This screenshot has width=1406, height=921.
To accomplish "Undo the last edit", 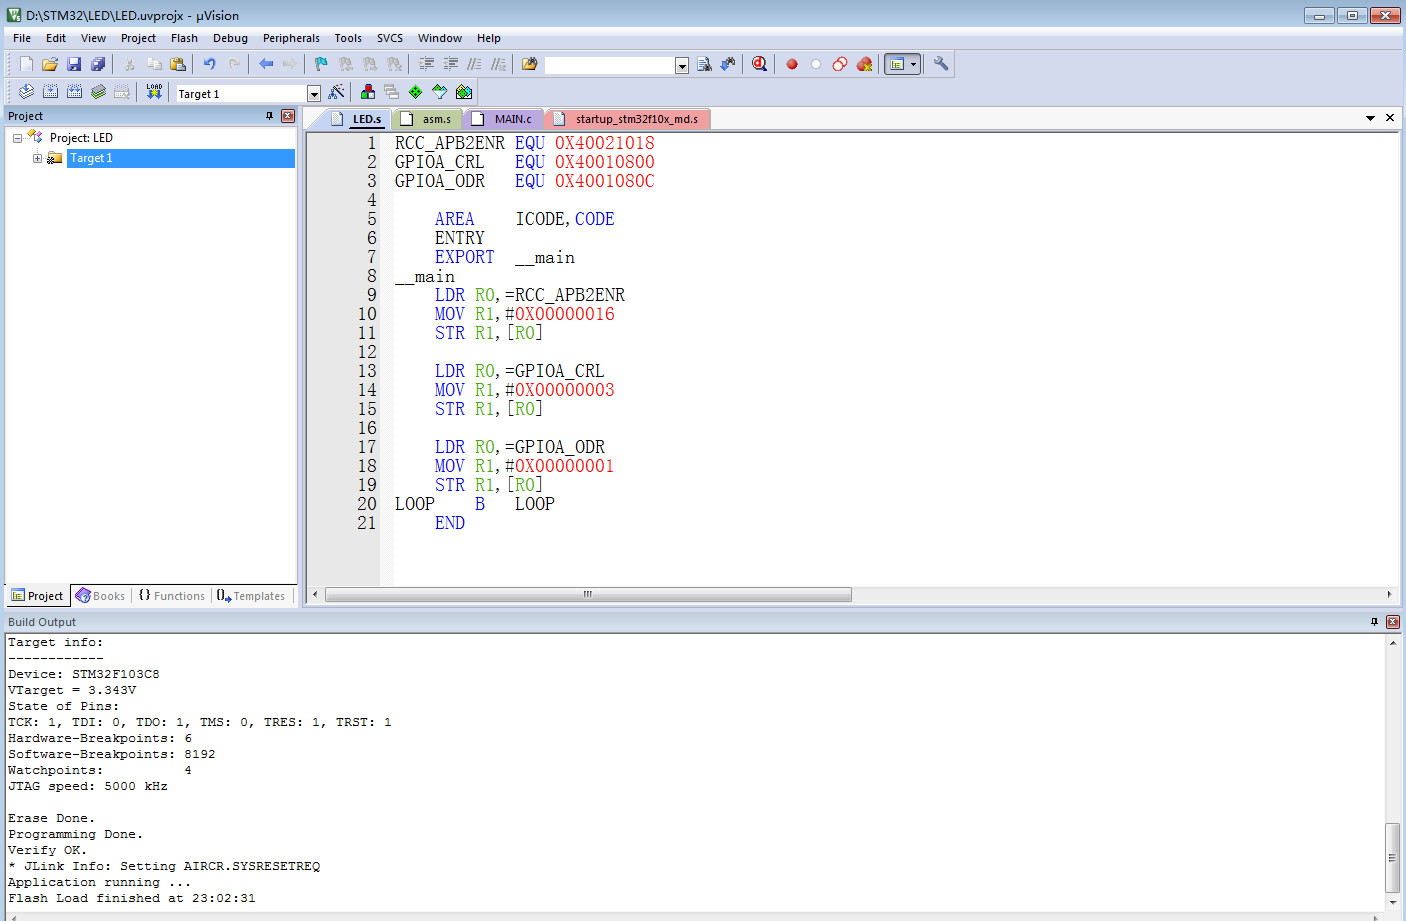I will pos(210,64).
